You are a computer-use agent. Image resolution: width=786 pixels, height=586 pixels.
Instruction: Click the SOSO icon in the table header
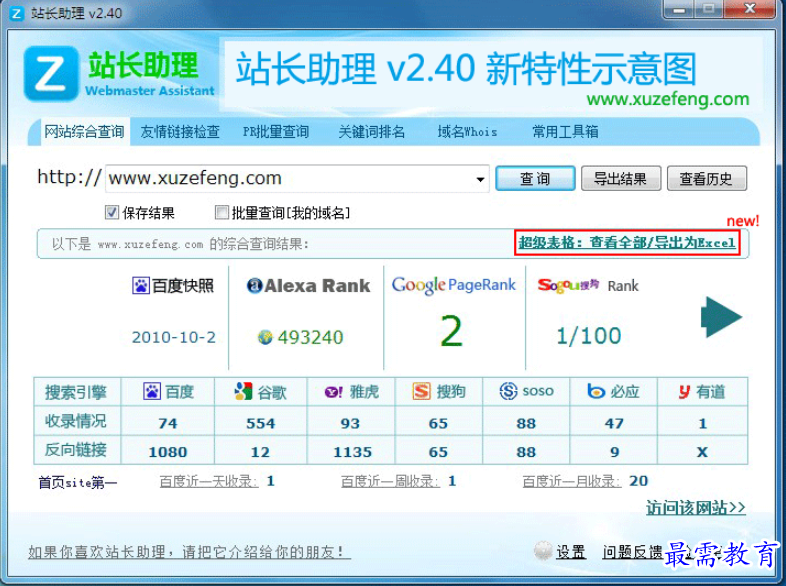click(x=508, y=391)
